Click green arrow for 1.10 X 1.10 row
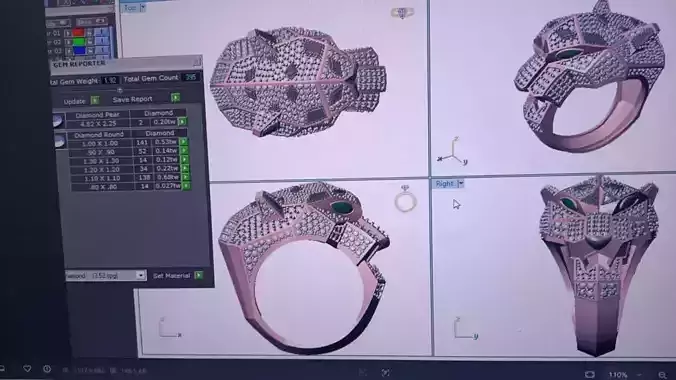Viewport: 676px width, 380px height. tap(185, 177)
